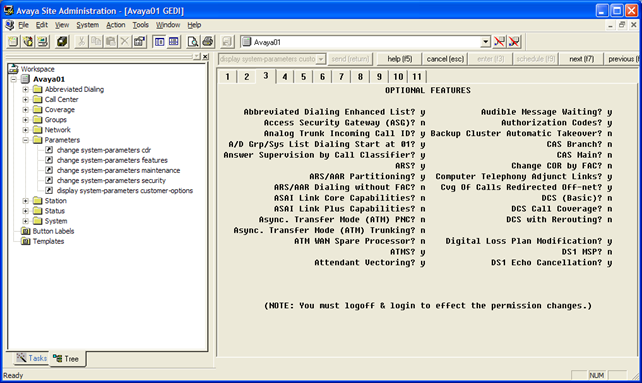
Task: Click the next (f7) button
Action: (581, 59)
